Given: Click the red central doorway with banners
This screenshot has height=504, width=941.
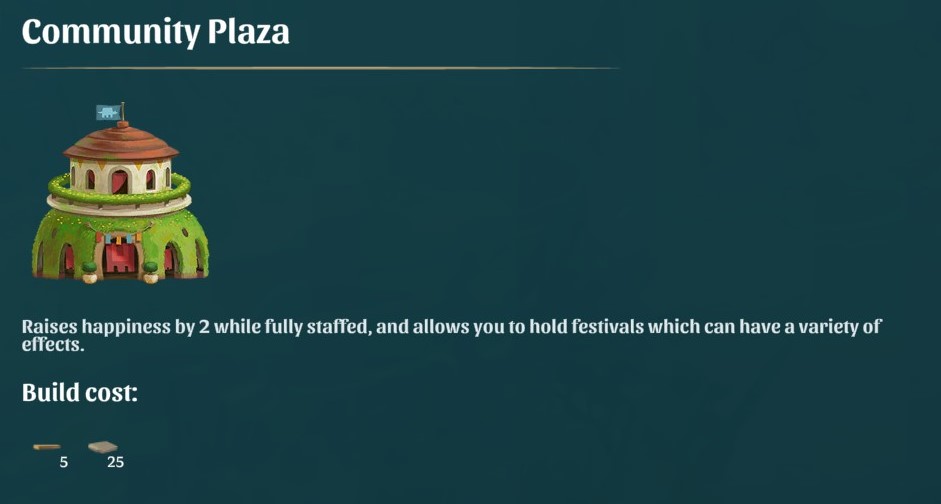Looking at the screenshot, I should [120, 258].
